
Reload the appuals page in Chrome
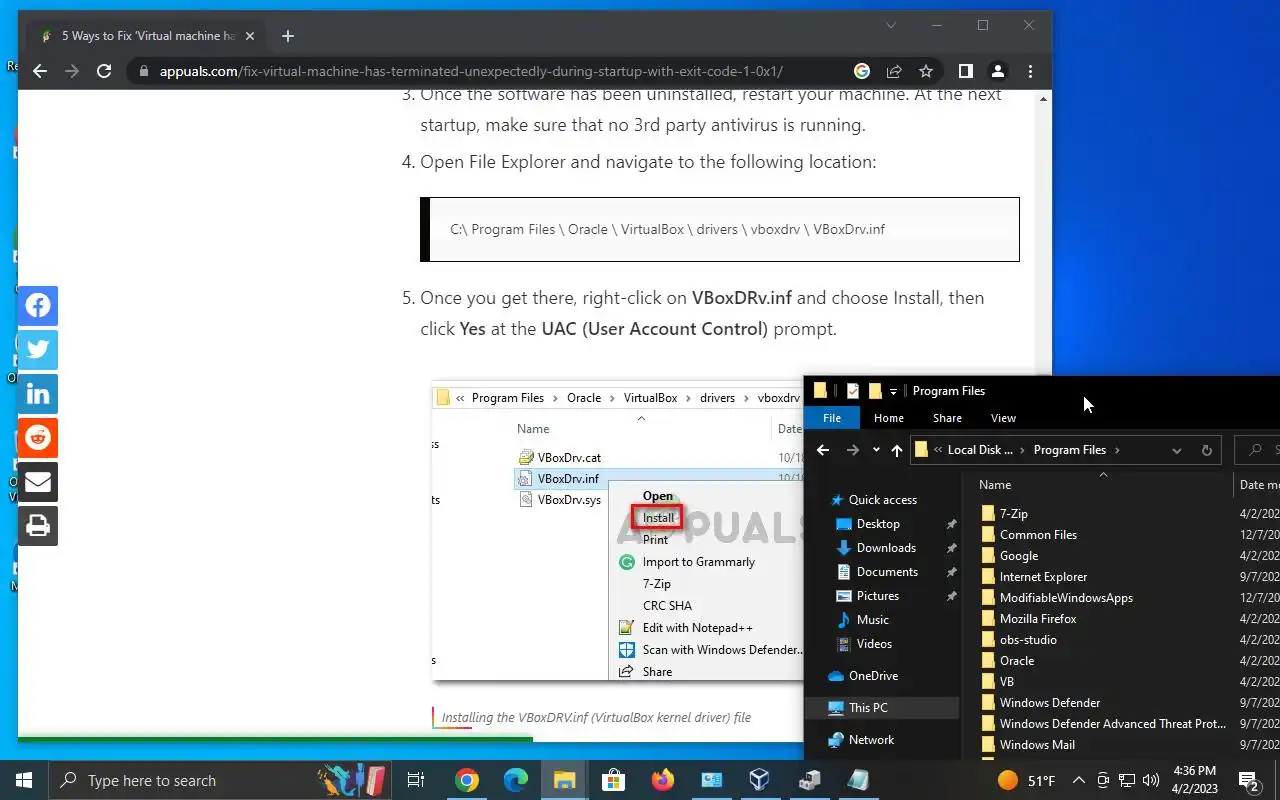[x=104, y=71]
